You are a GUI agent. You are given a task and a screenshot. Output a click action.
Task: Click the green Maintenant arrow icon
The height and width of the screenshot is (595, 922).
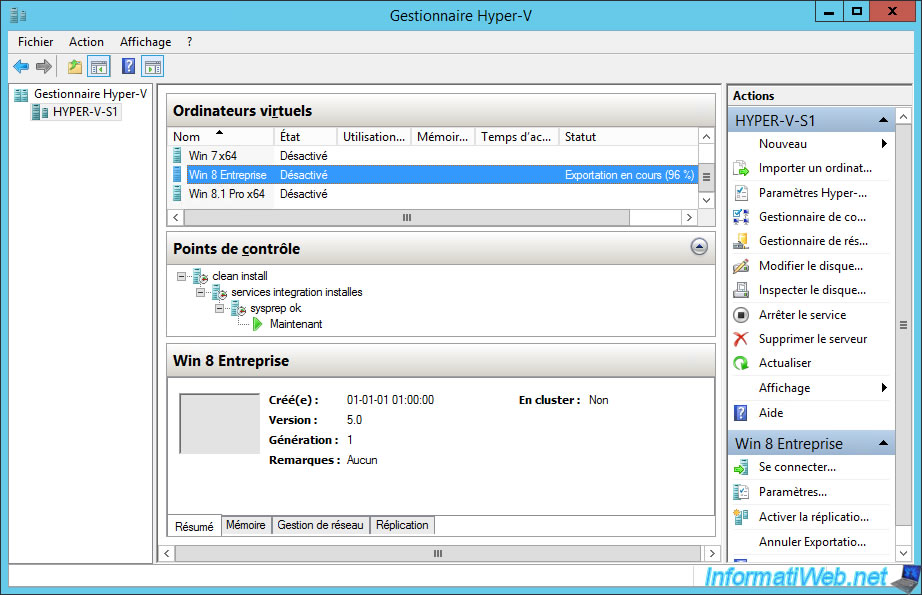[x=258, y=324]
